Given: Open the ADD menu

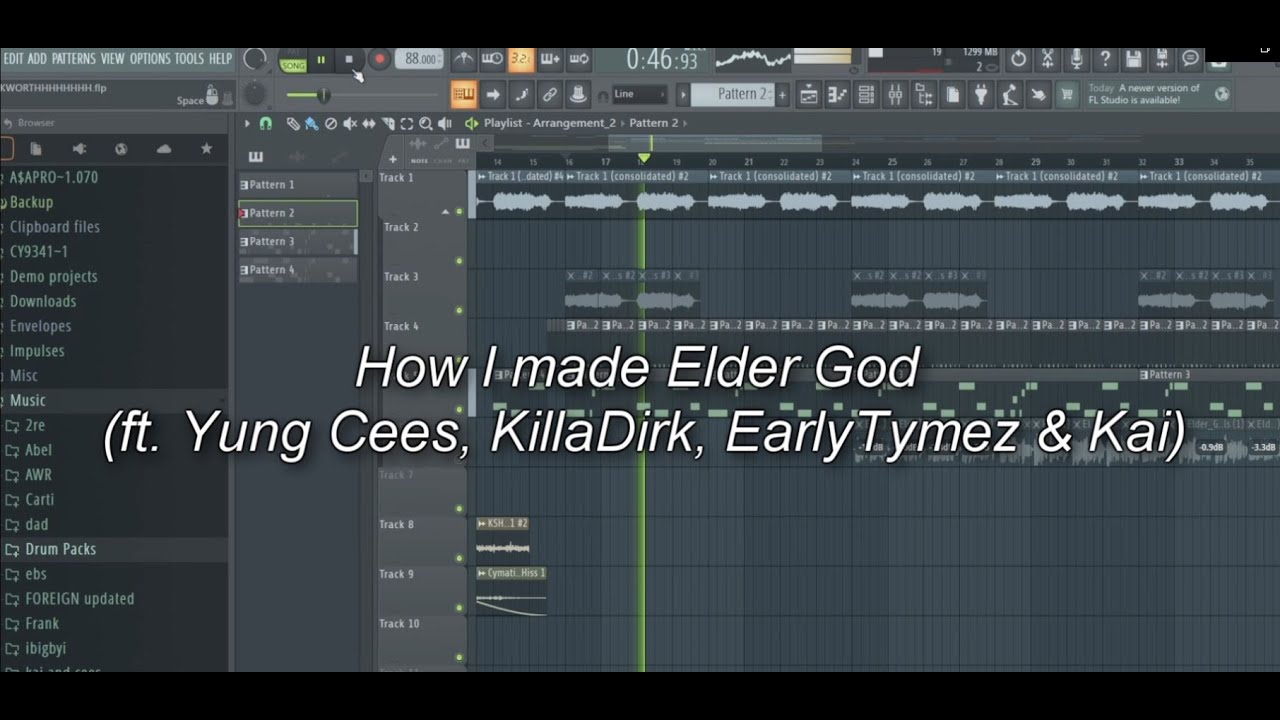Looking at the screenshot, I should [38, 59].
